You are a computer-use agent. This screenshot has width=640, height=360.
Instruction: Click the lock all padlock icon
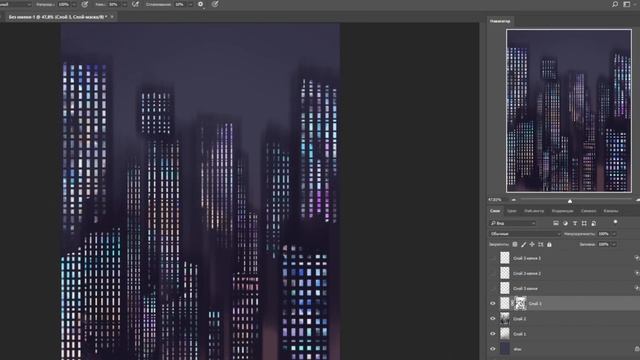coord(549,244)
